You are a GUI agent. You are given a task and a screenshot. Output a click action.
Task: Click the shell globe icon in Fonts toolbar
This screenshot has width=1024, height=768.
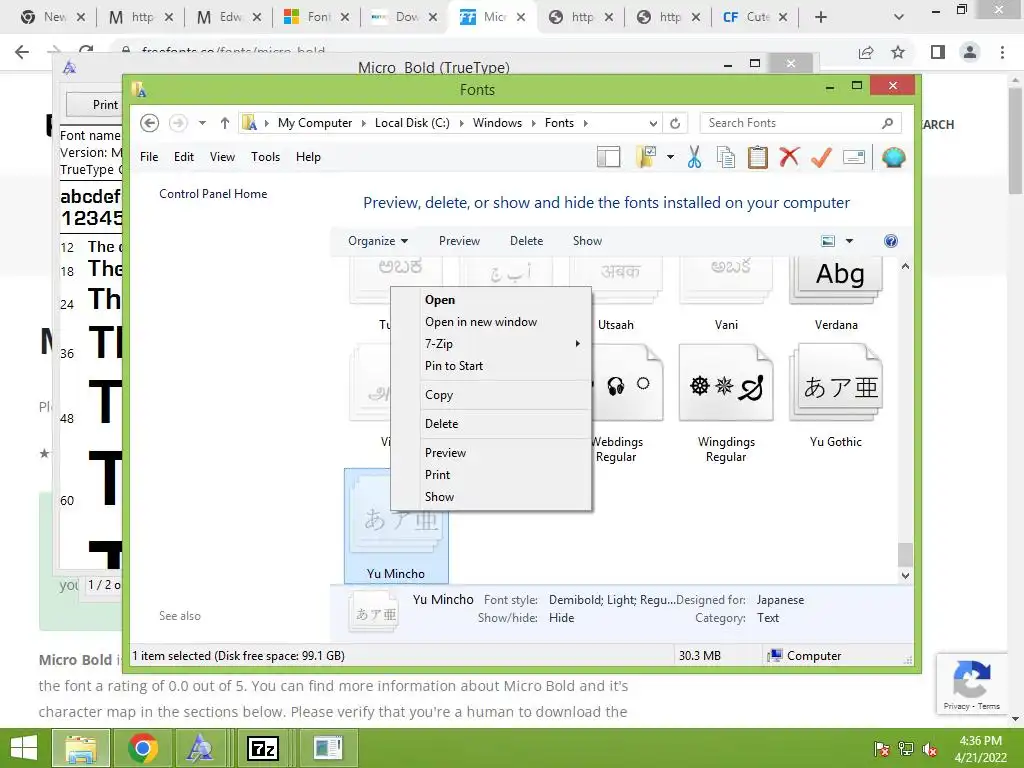[x=893, y=157]
